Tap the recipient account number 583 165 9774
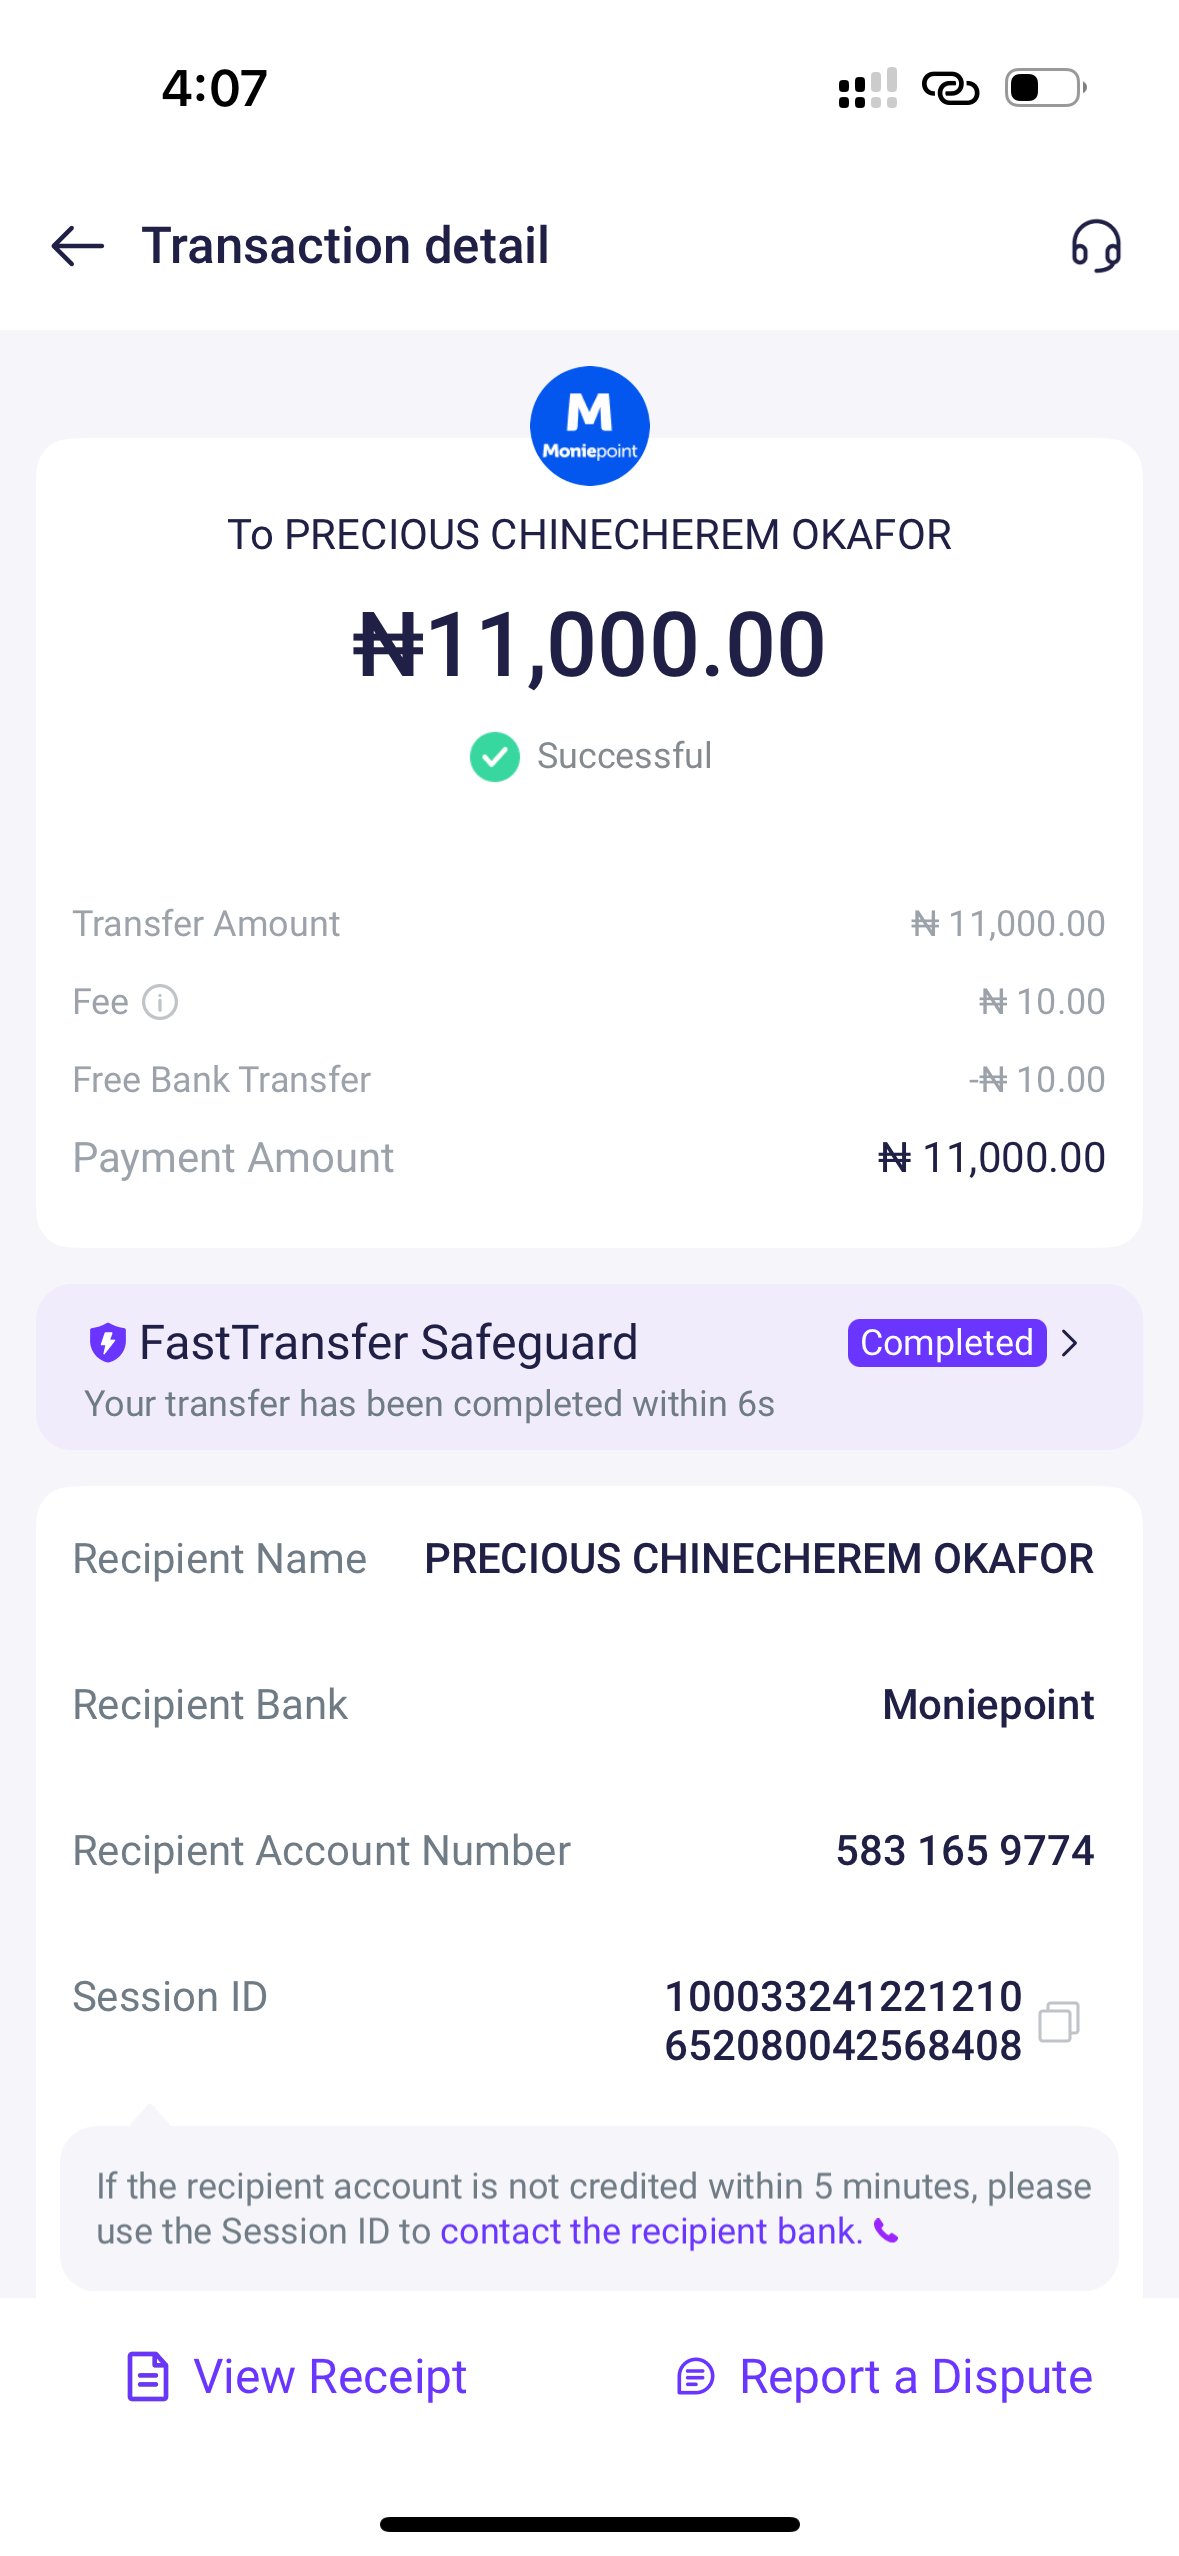 pos(964,1851)
